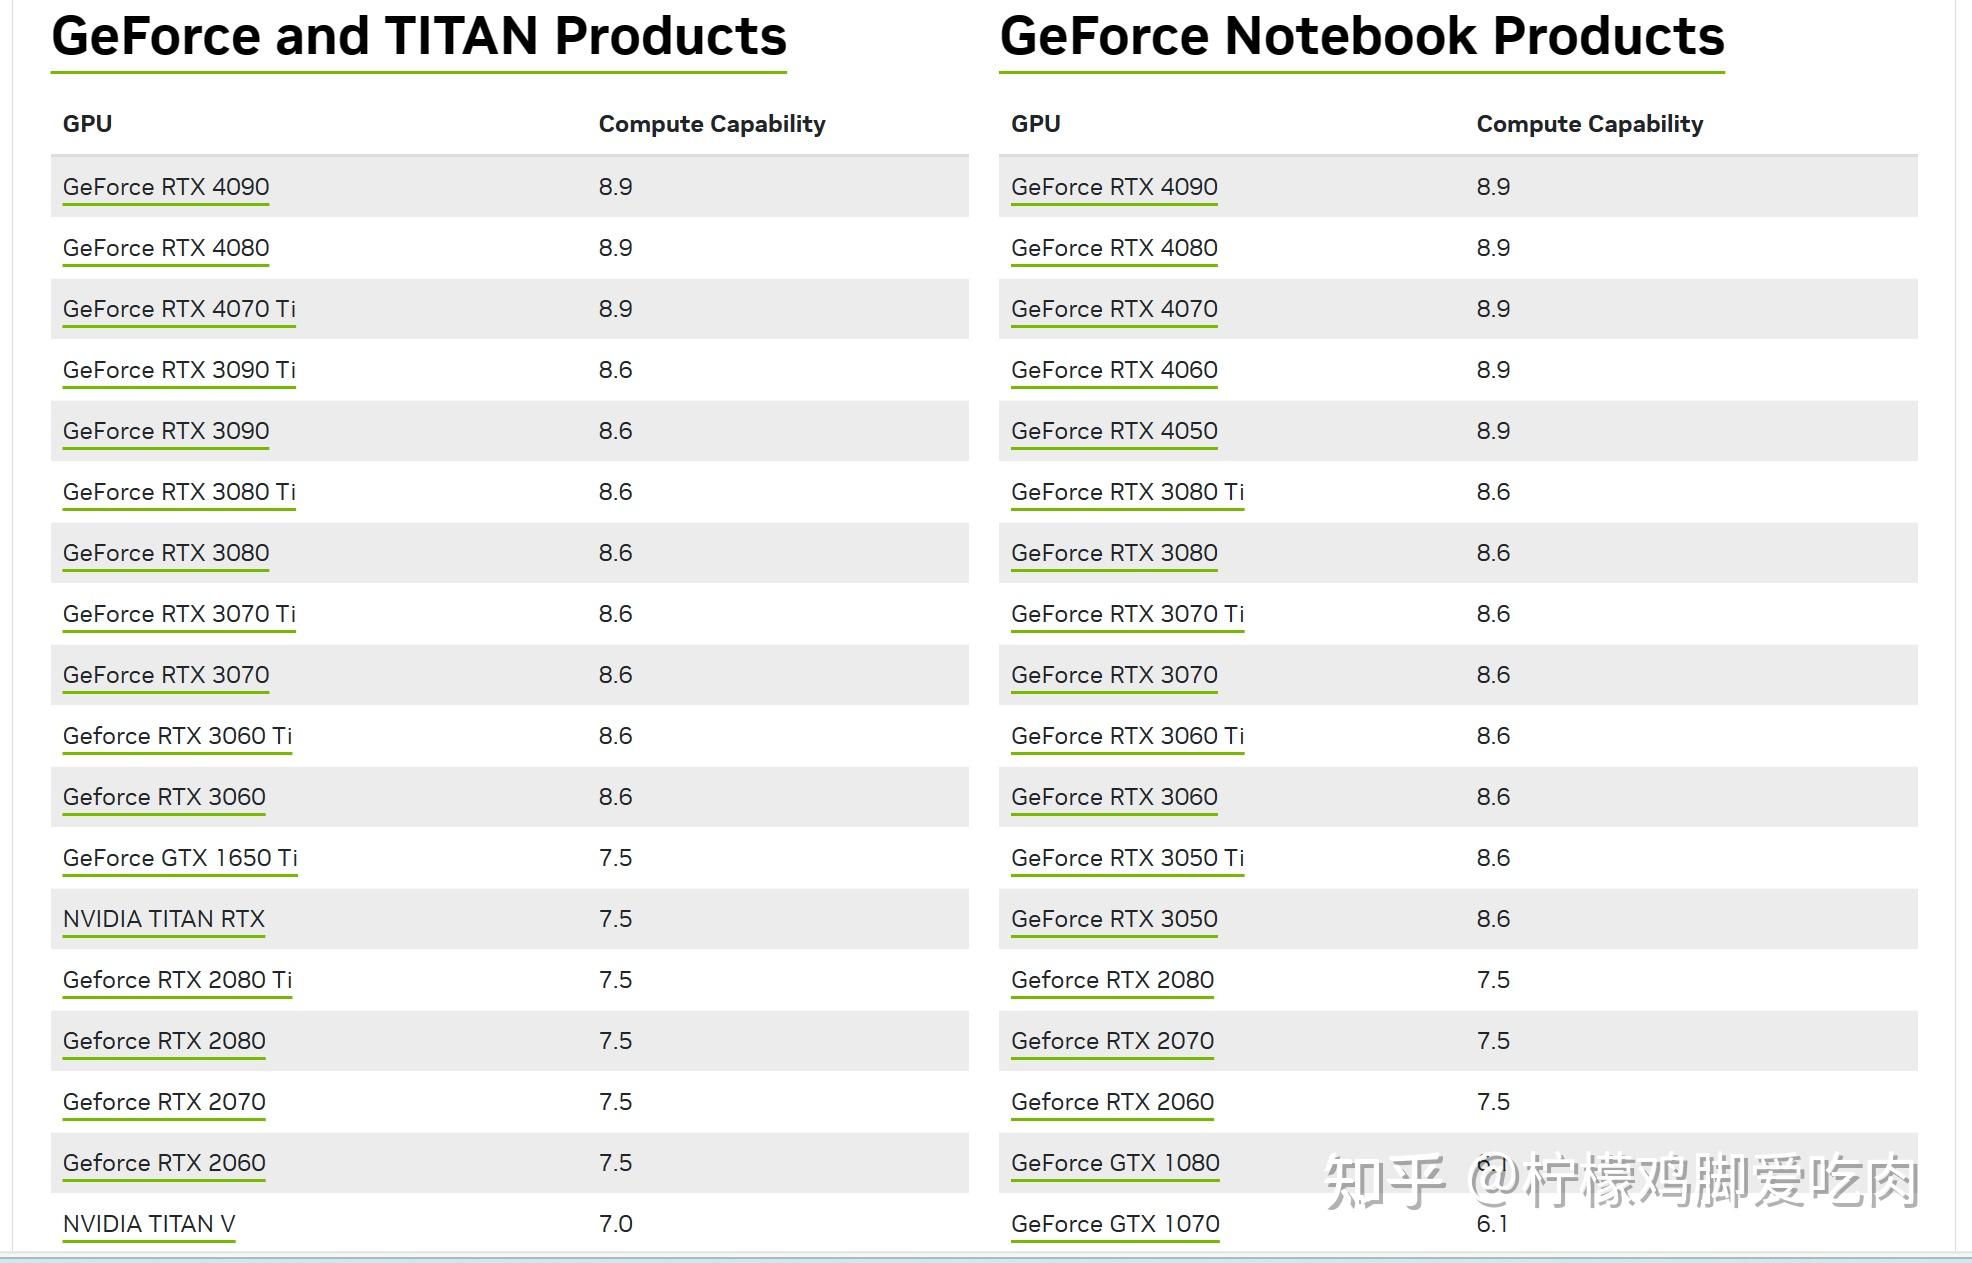Select the GeForce GTX 1650 Ti link
This screenshot has height=1263, width=1972.
180,858
